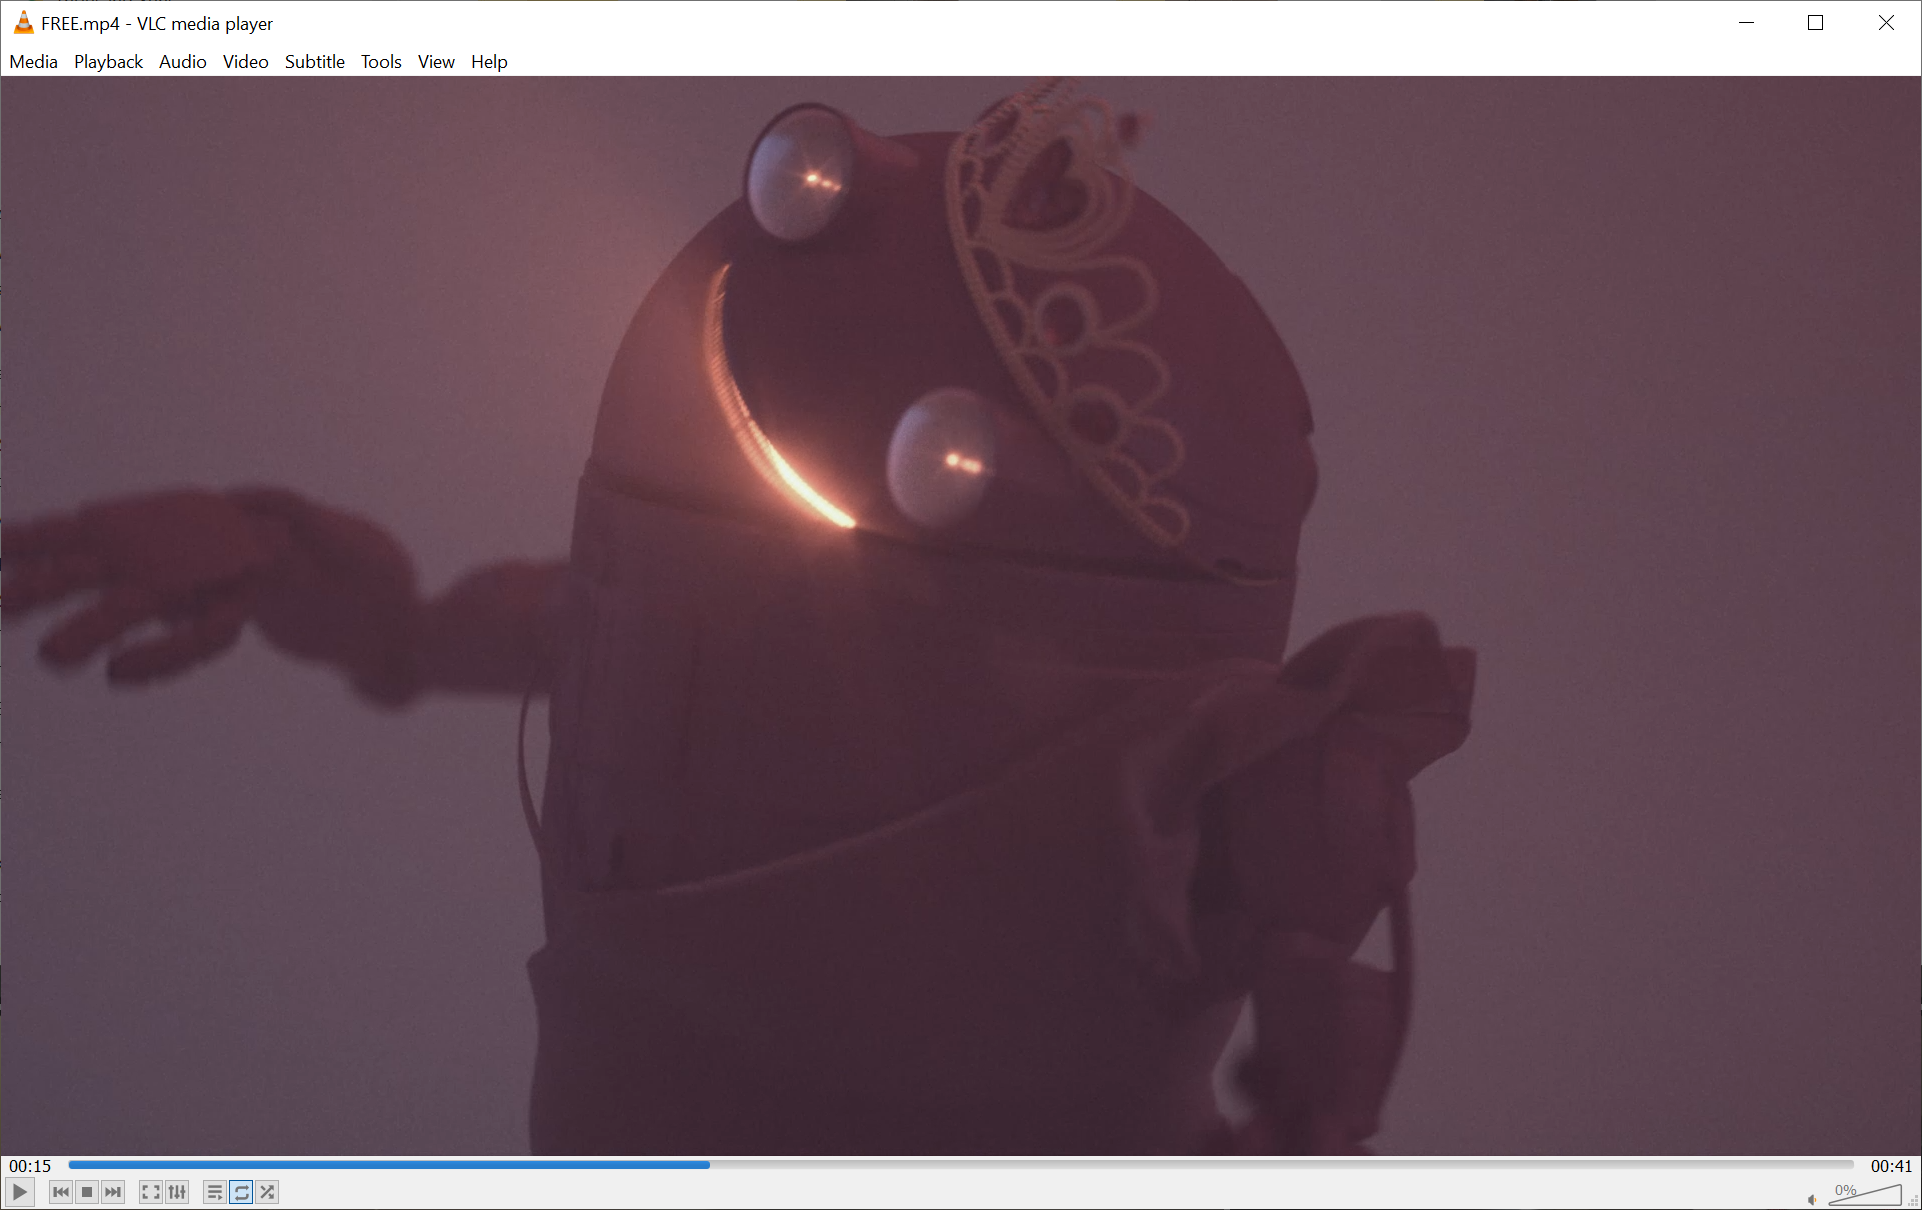The height and width of the screenshot is (1210, 1922).
Task: Open the Video menu
Action: pos(245,62)
